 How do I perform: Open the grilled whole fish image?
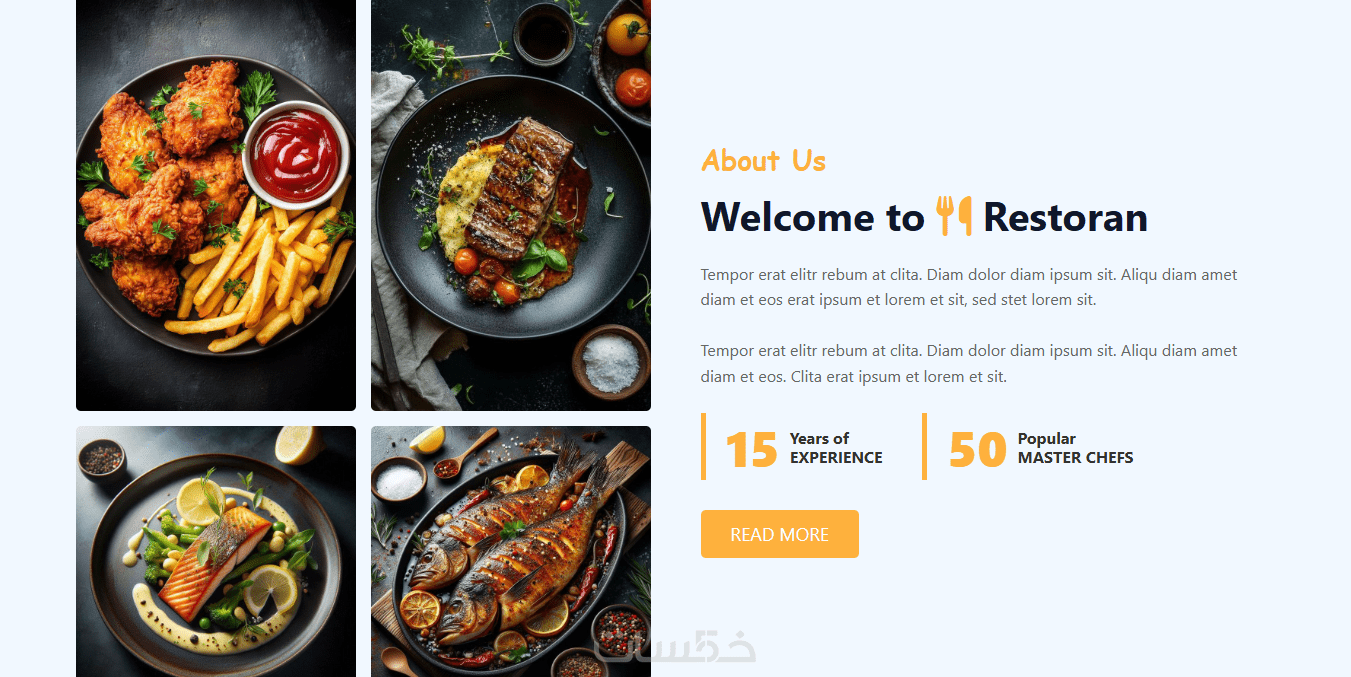511,552
